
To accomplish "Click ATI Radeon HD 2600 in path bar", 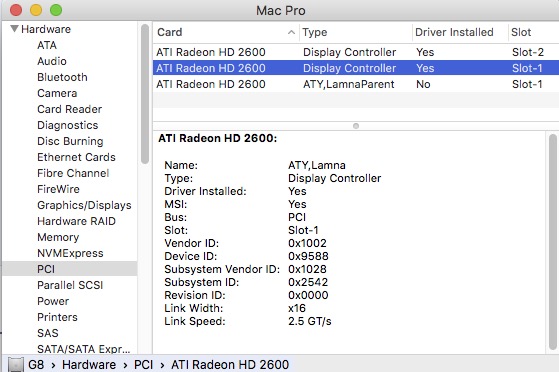I will click(230, 365).
